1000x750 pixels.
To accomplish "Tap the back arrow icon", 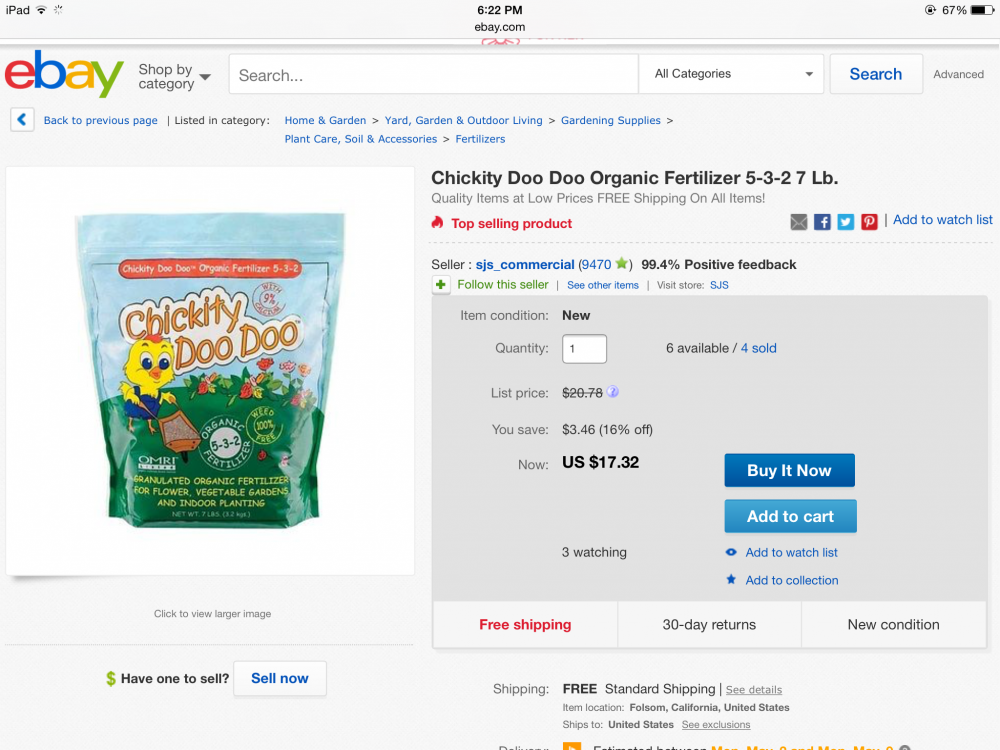I will 23,120.
